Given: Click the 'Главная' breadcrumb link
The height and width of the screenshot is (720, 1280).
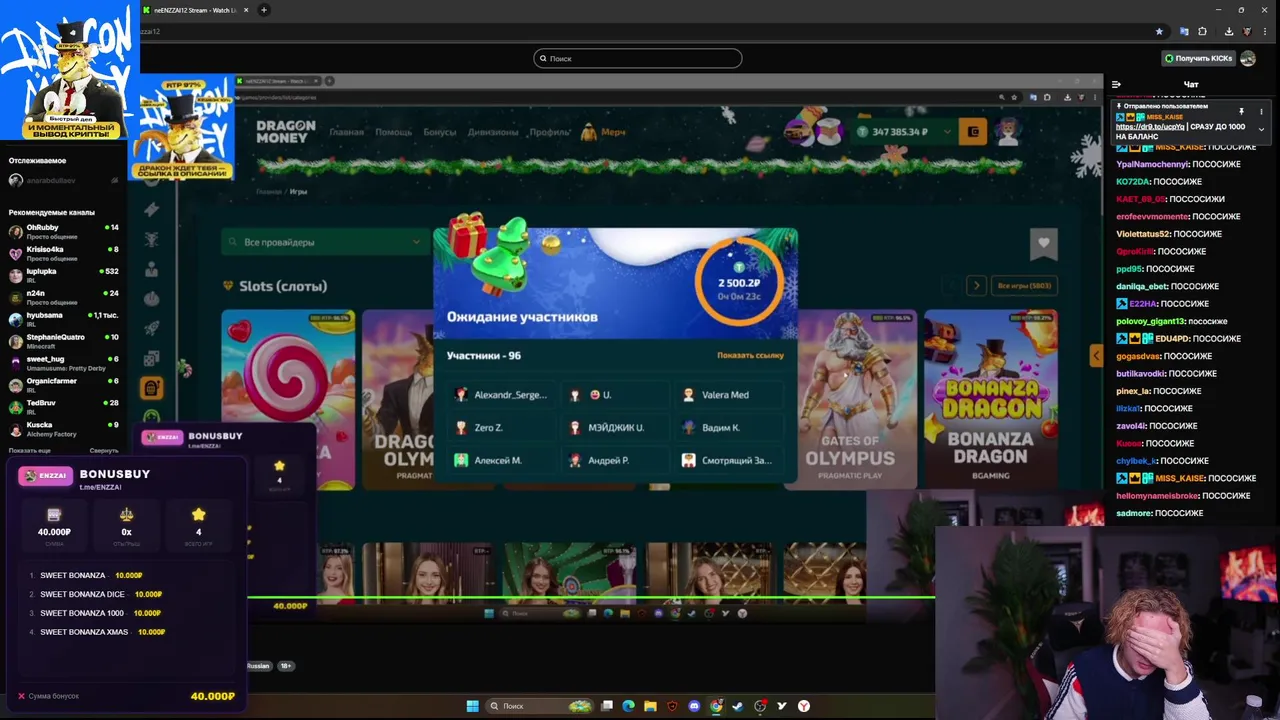Looking at the screenshot, I should tap(268, 191).
